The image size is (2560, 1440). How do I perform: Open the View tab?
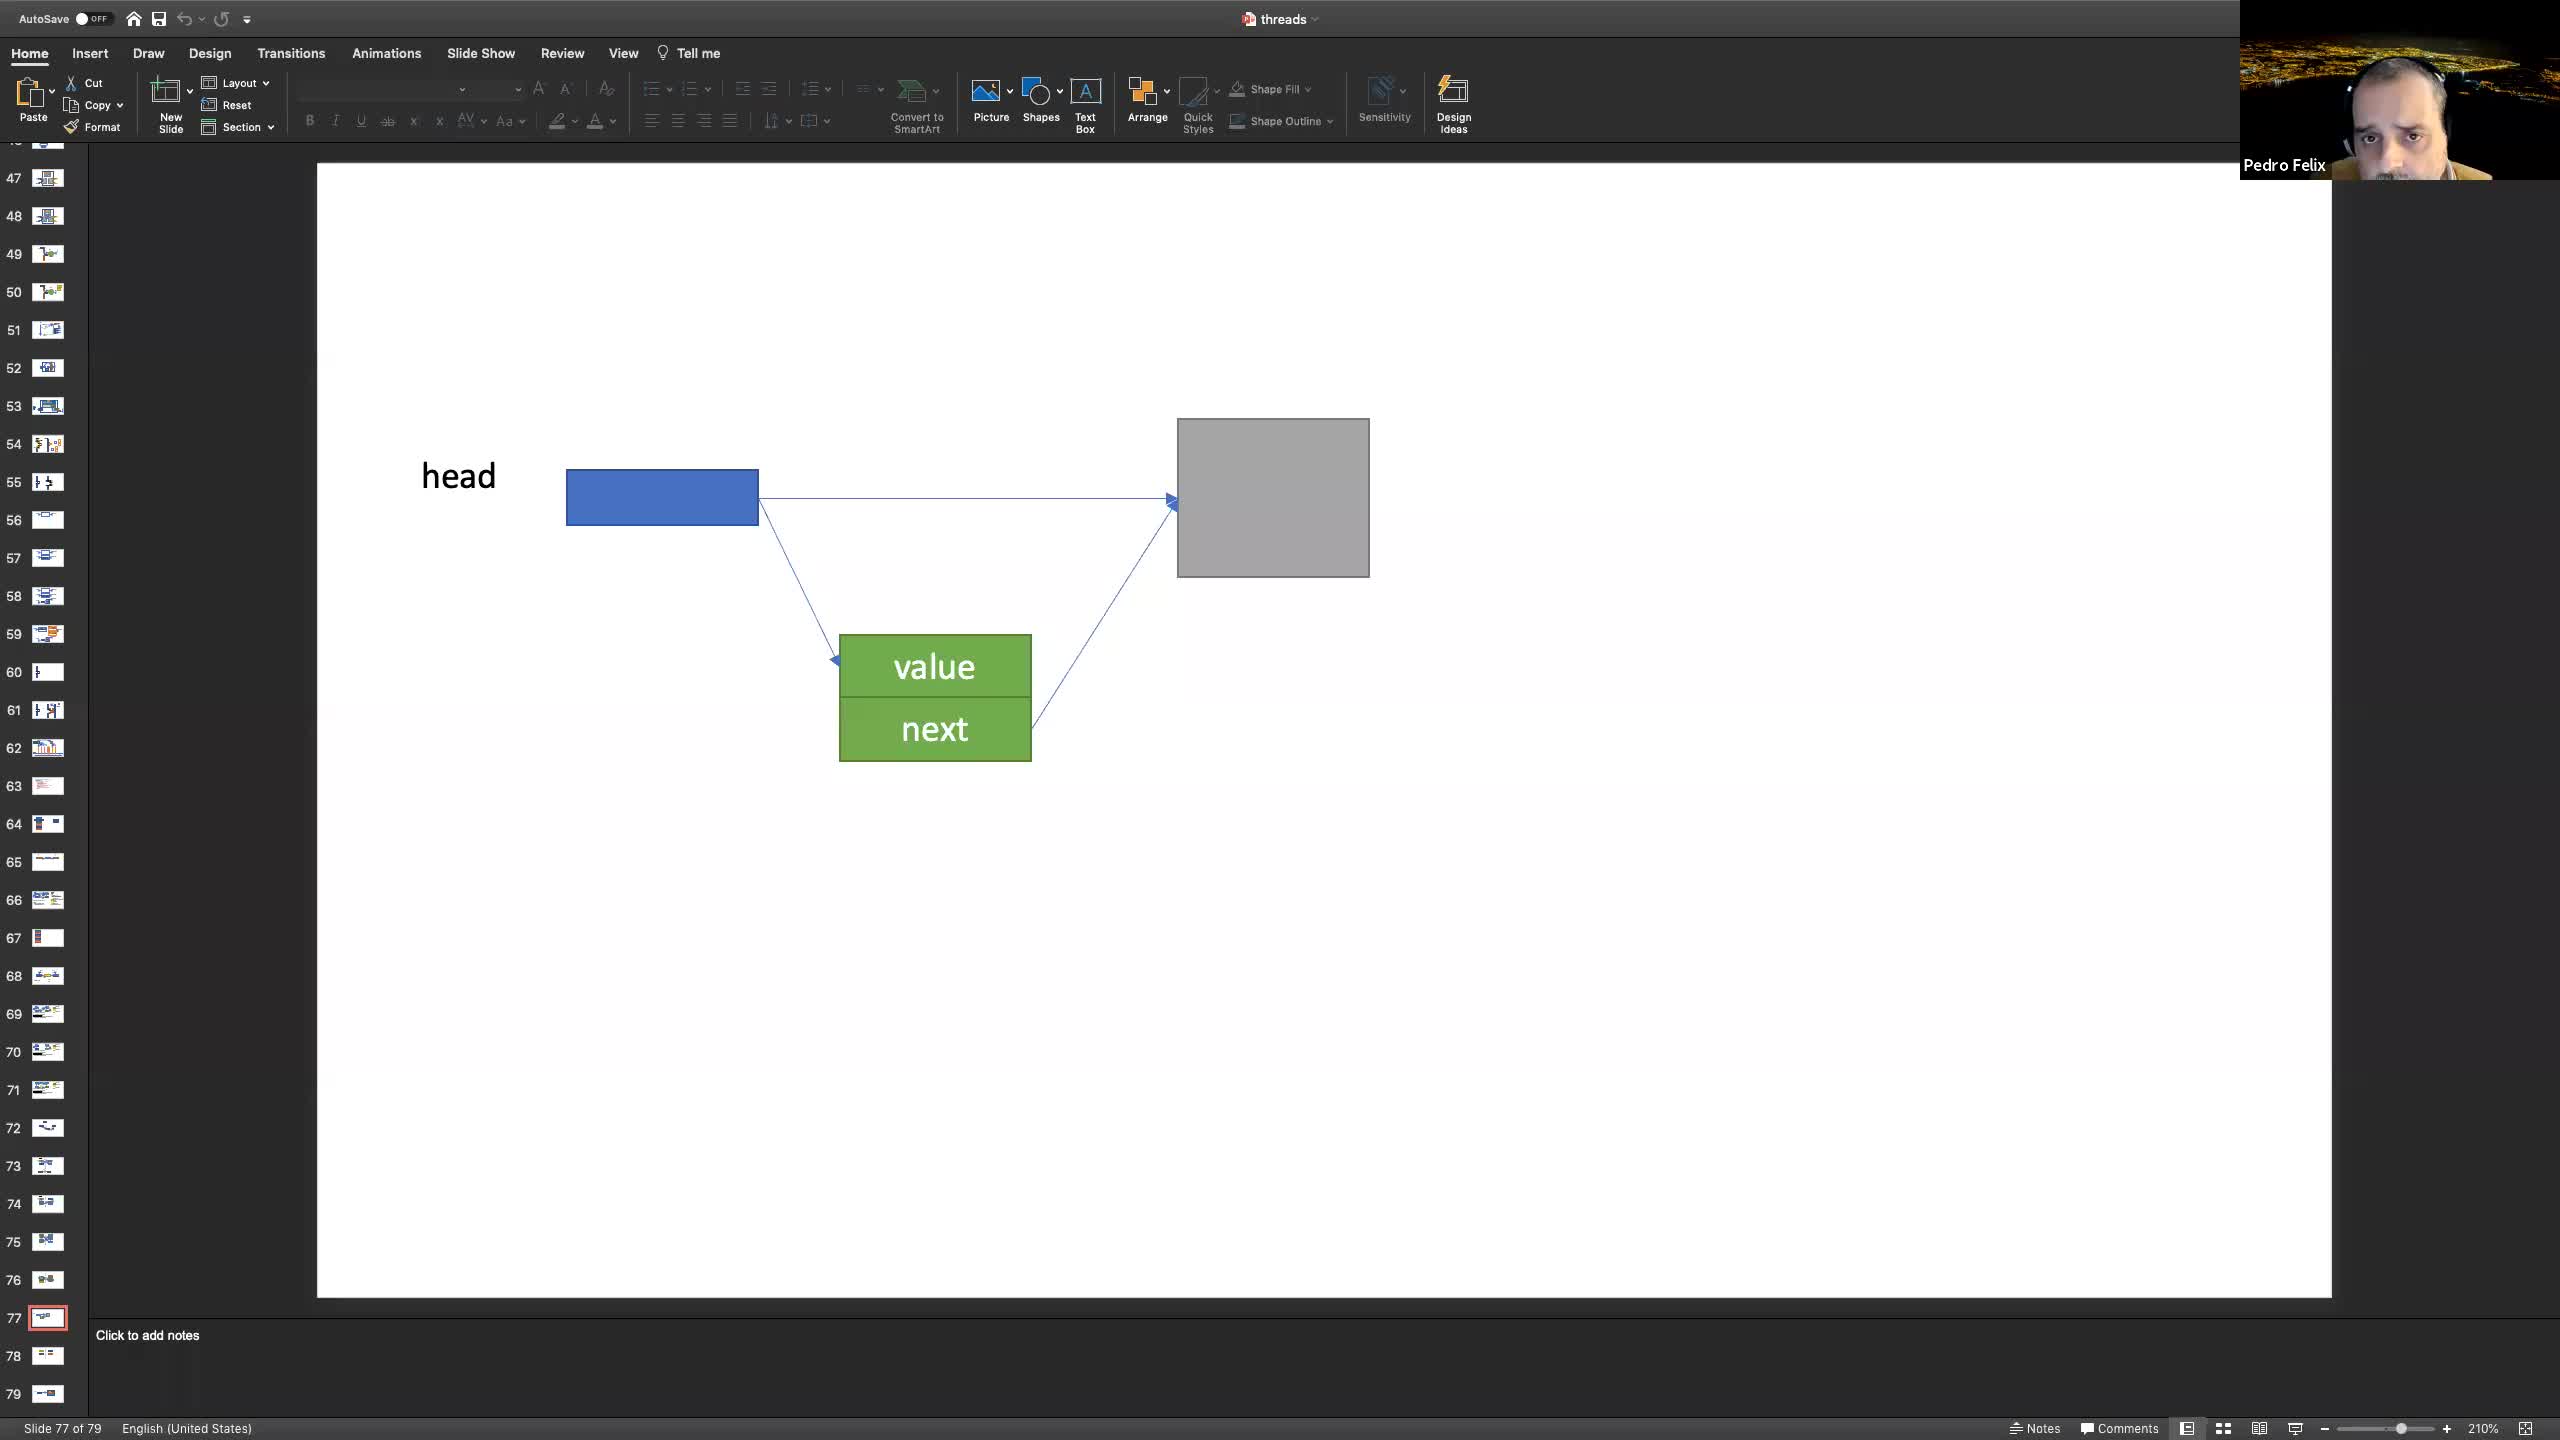point(623,53)
